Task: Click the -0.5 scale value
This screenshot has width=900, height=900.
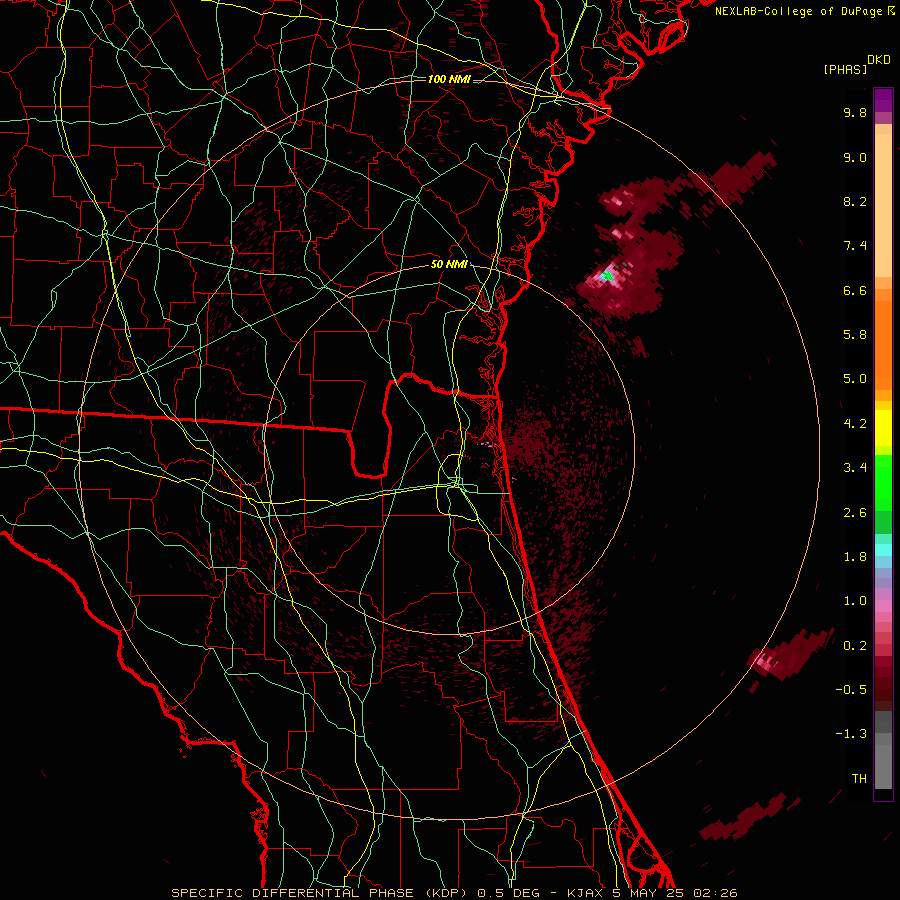Action: point(851,689)
